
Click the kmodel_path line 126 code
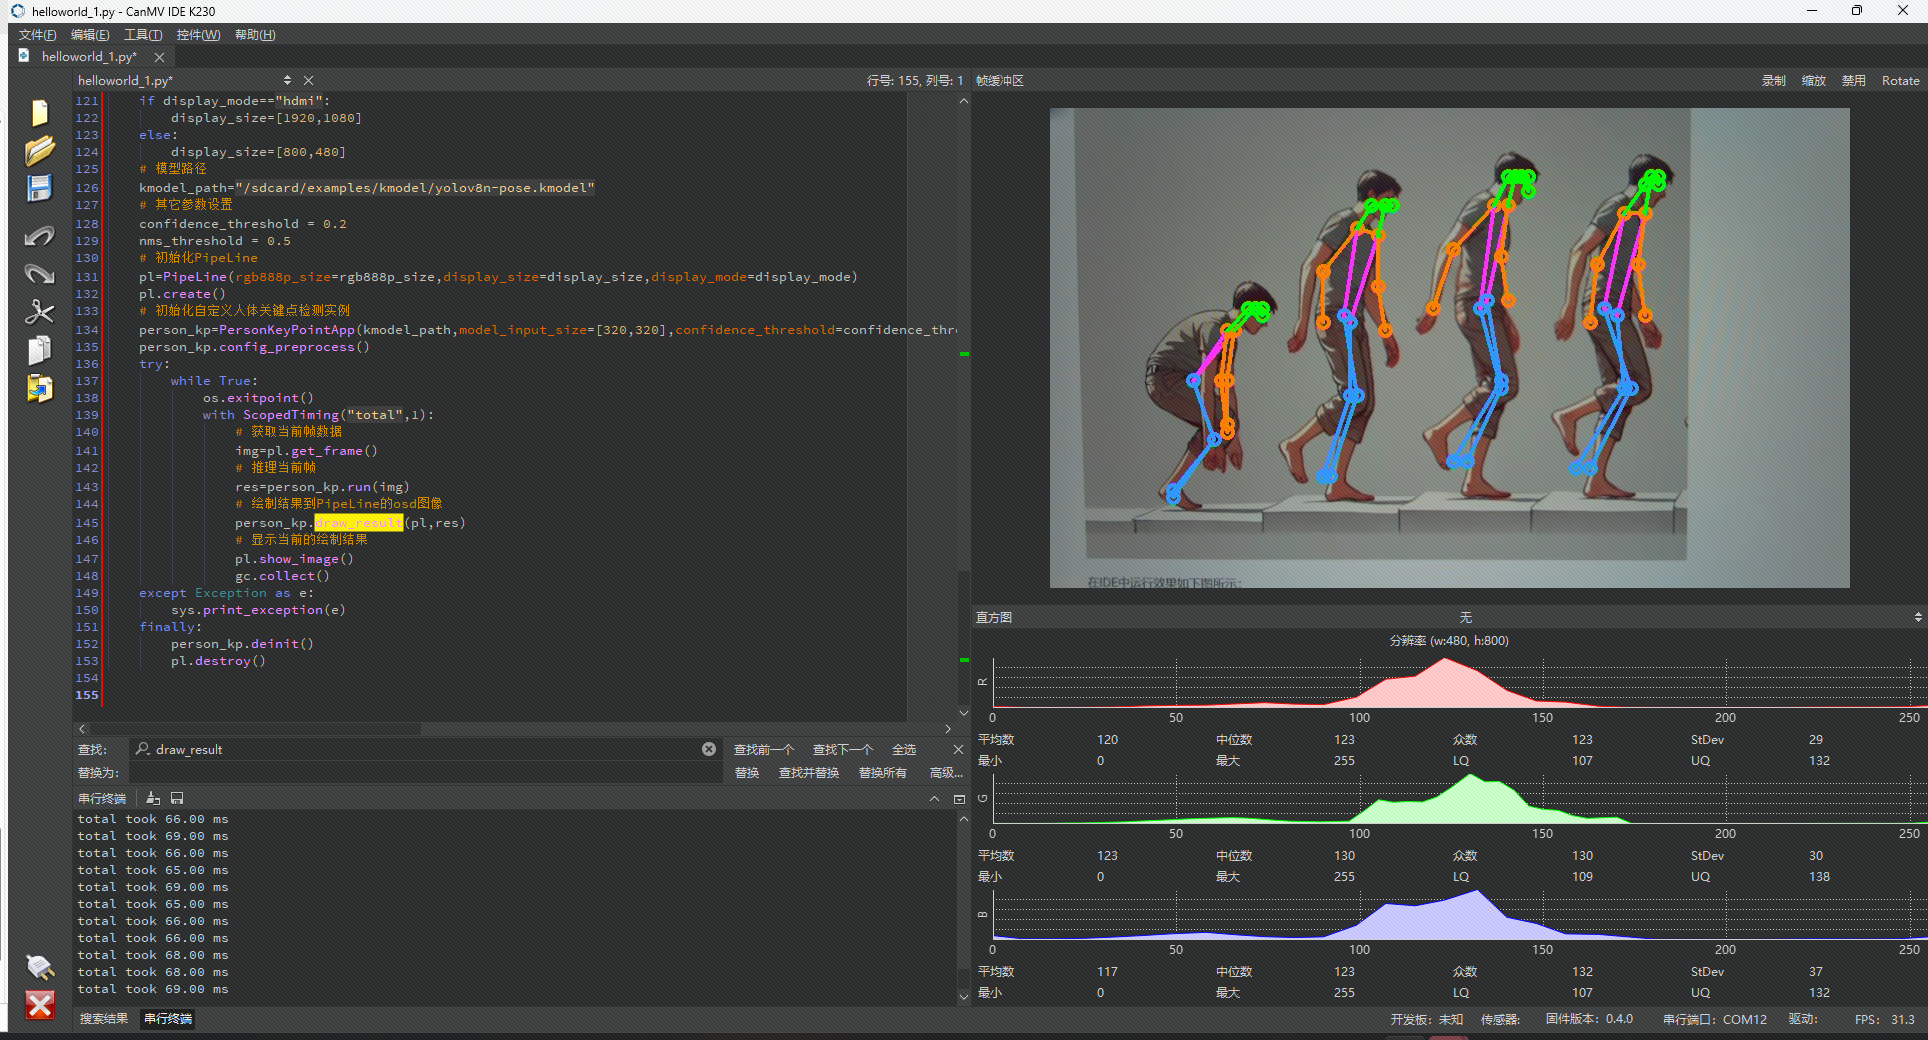click(367, 188)
